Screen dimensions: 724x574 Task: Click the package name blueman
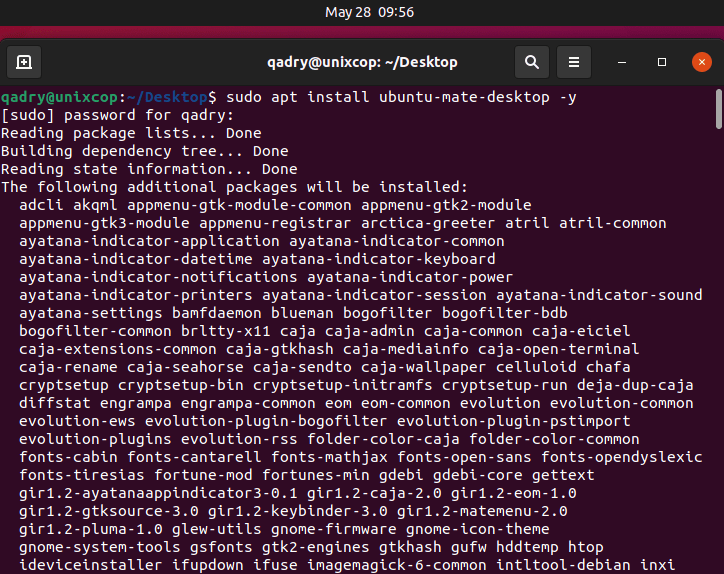[x=302, y=314]
